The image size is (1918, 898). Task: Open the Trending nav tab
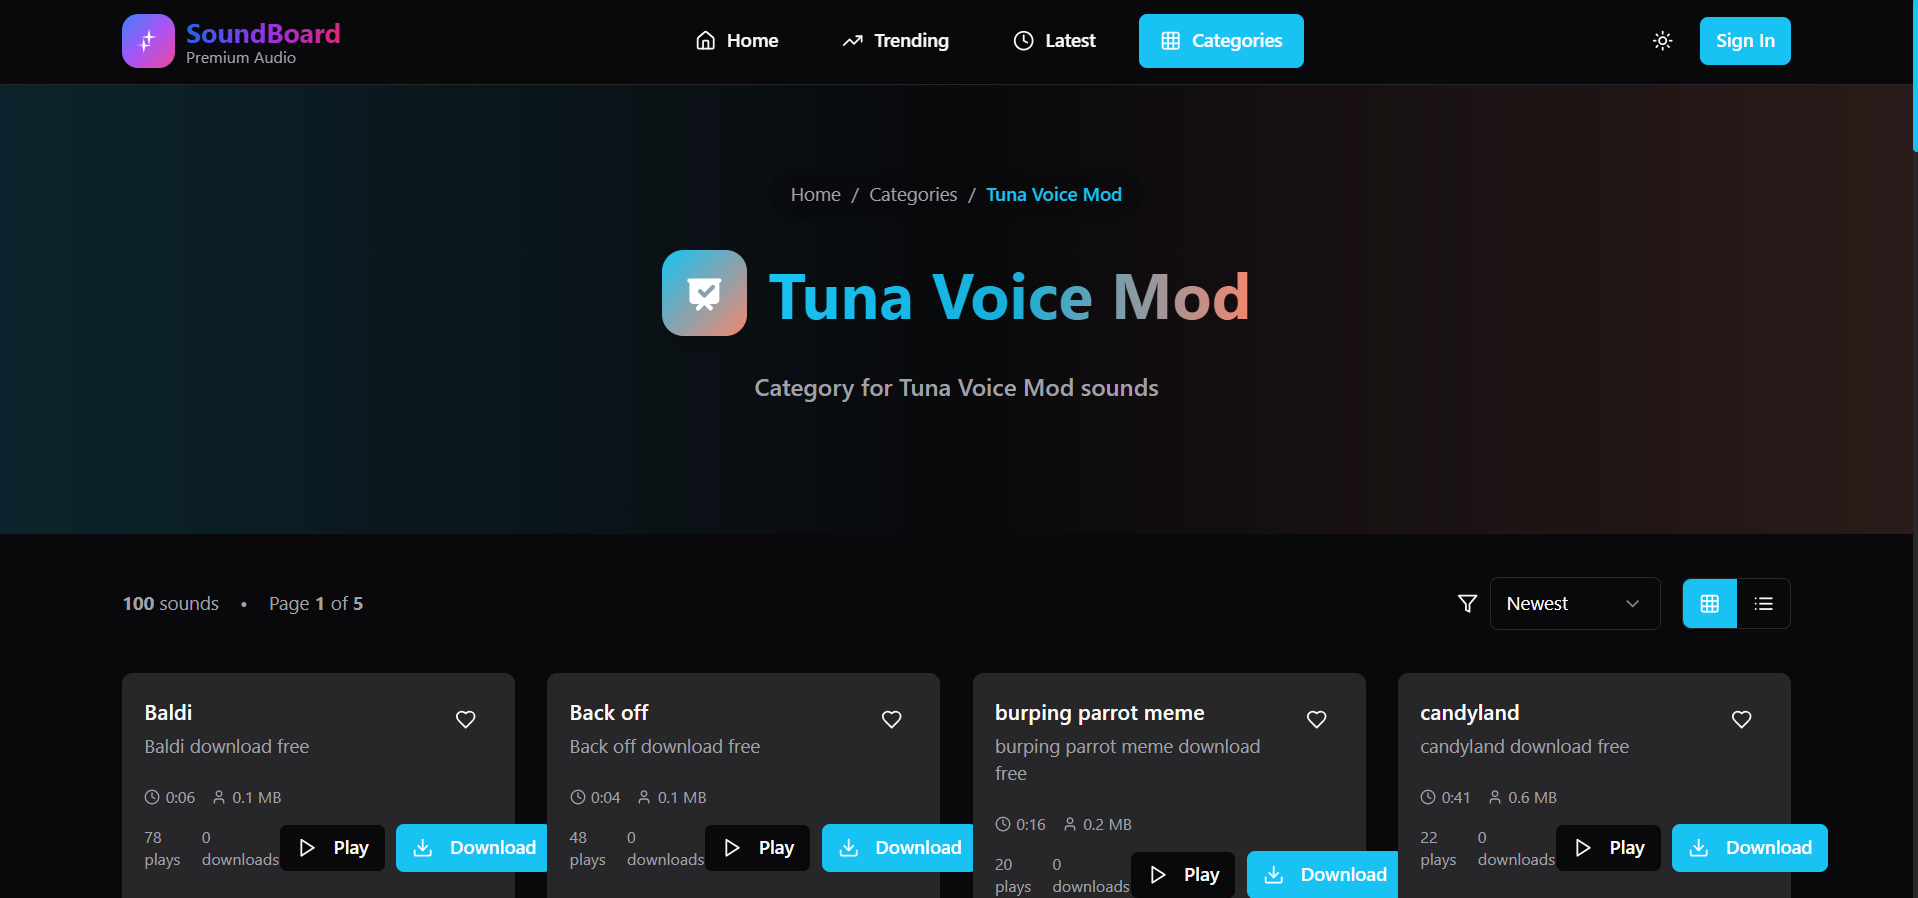point(896,41)
